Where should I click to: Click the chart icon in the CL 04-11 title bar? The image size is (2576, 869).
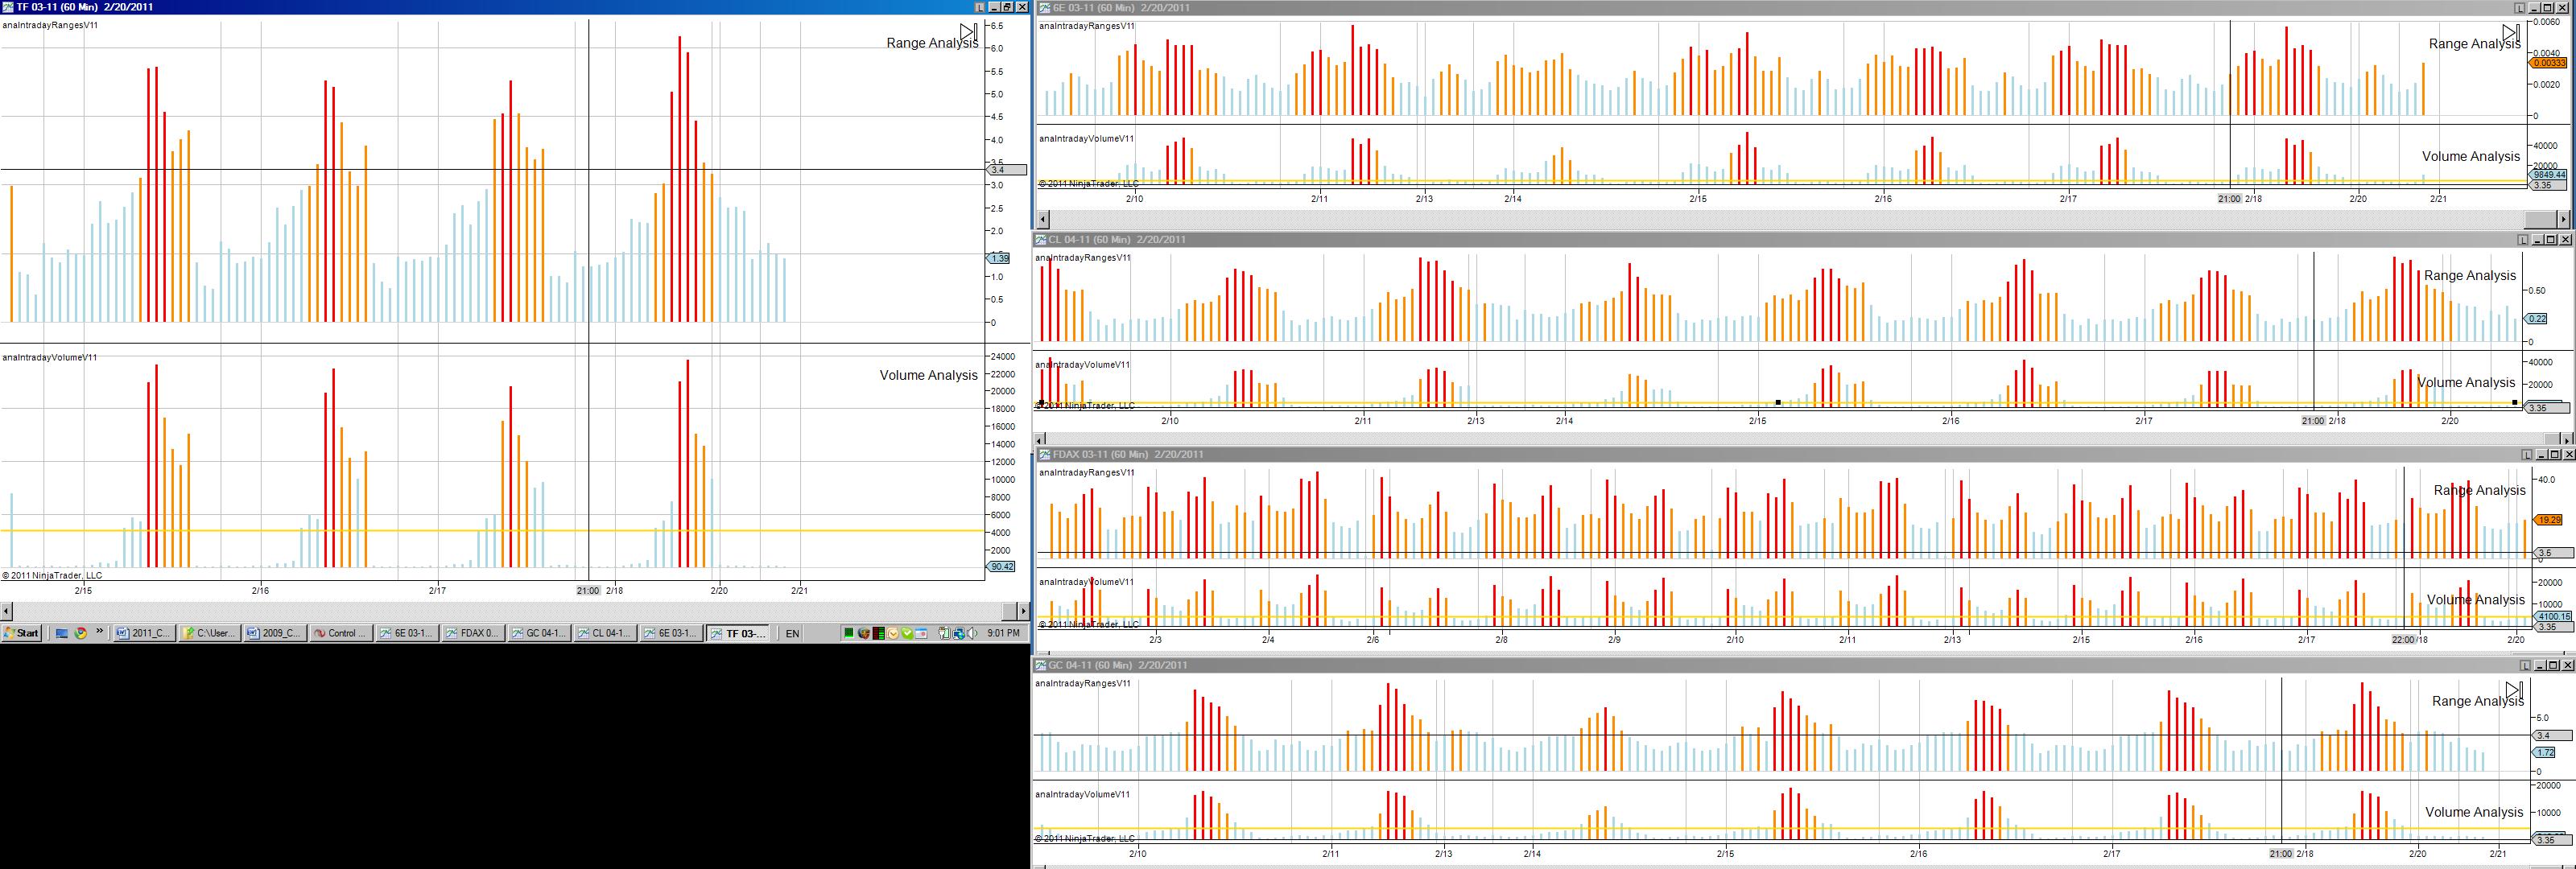pos(1041,240)
